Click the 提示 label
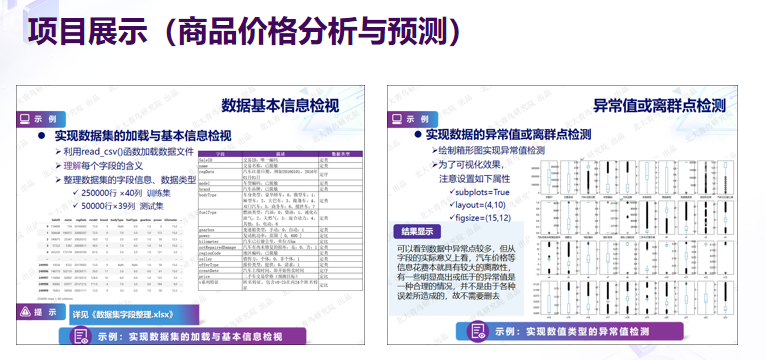Image resolution: width=766 pixels, height=360 pixels. [41, 312]
